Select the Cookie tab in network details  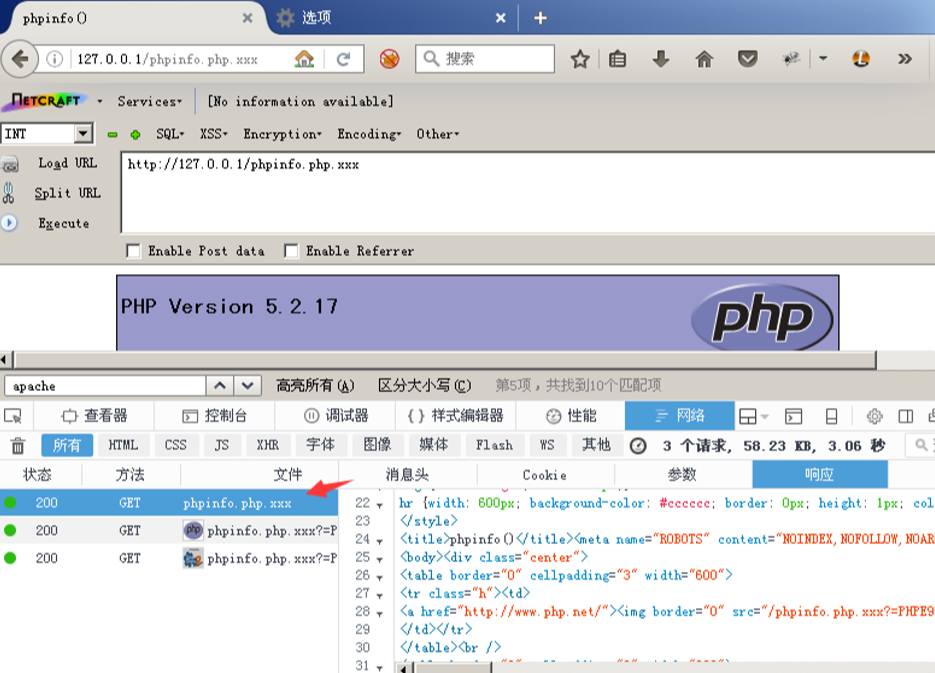543,474
